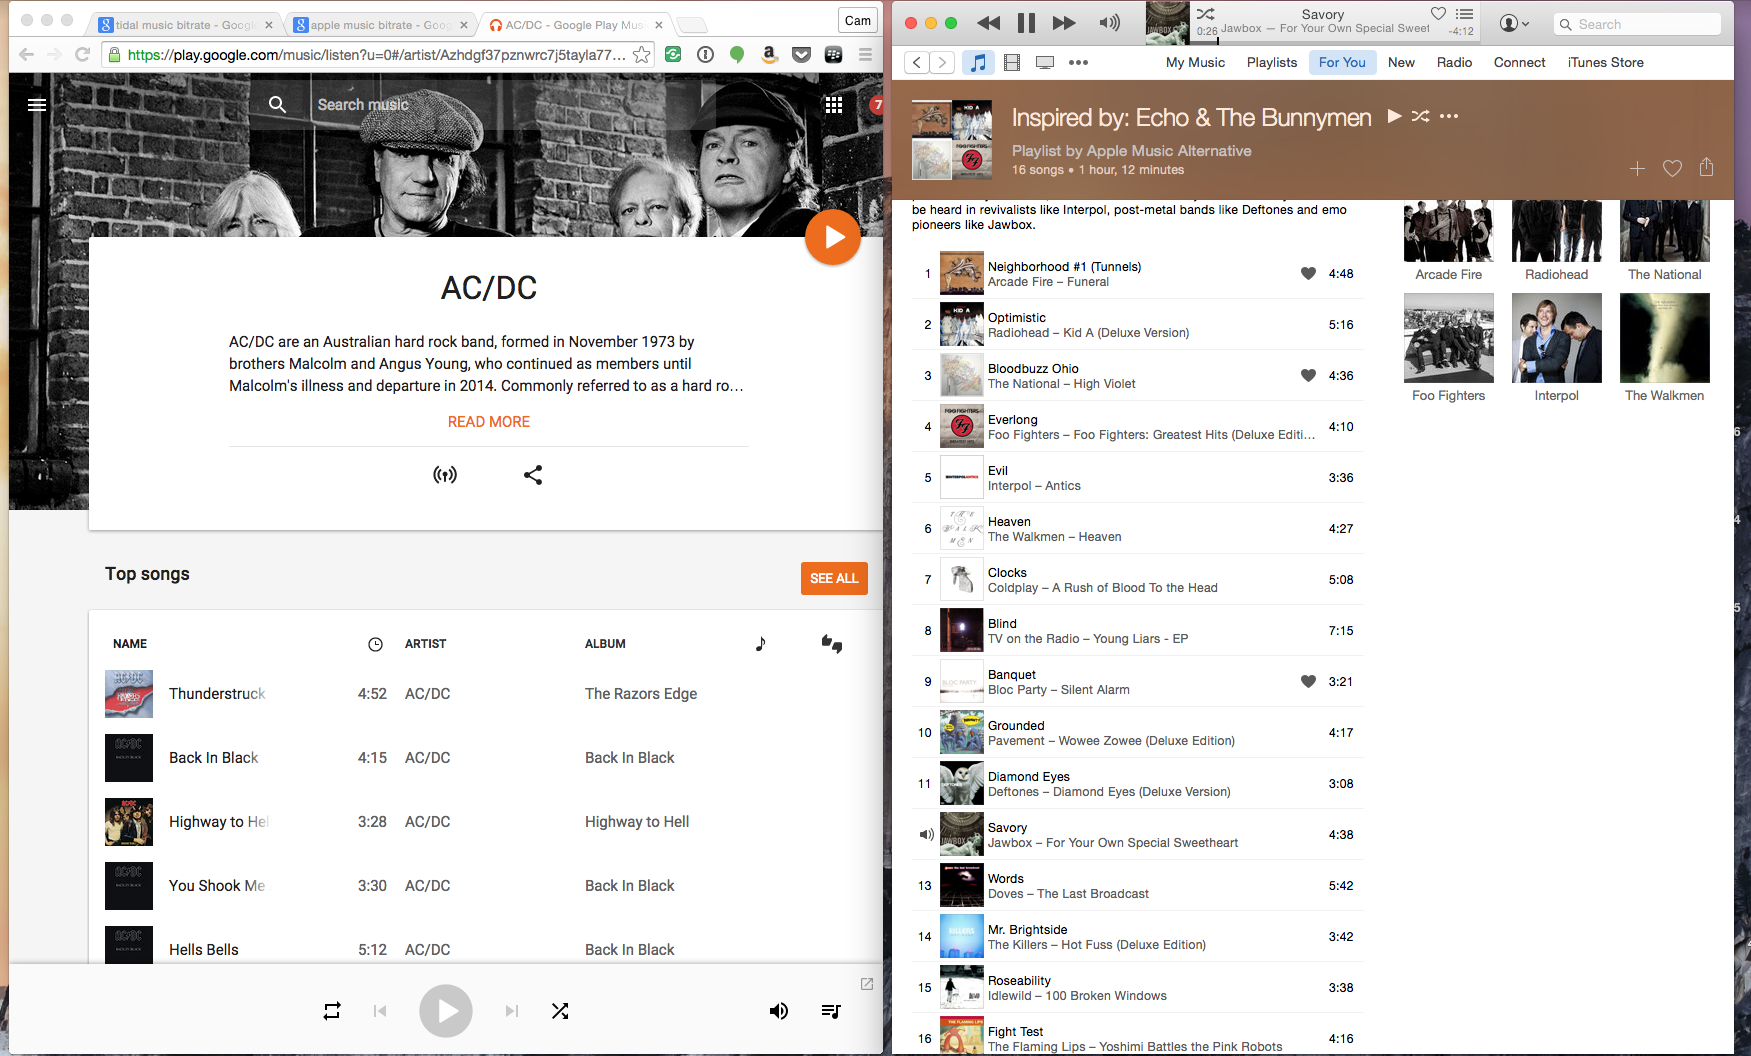The width and height of the screenshot is (1751, 1056).
Task: Open iTunes Up Next list
Action: click(1464, 14)
